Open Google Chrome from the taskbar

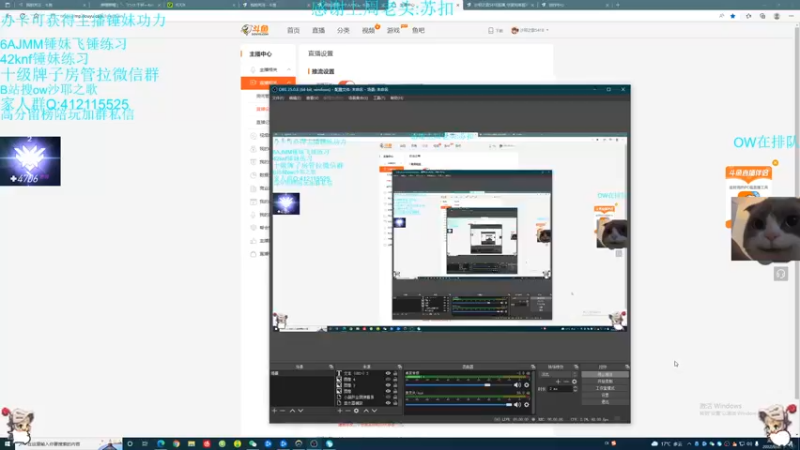pos(176,444)
